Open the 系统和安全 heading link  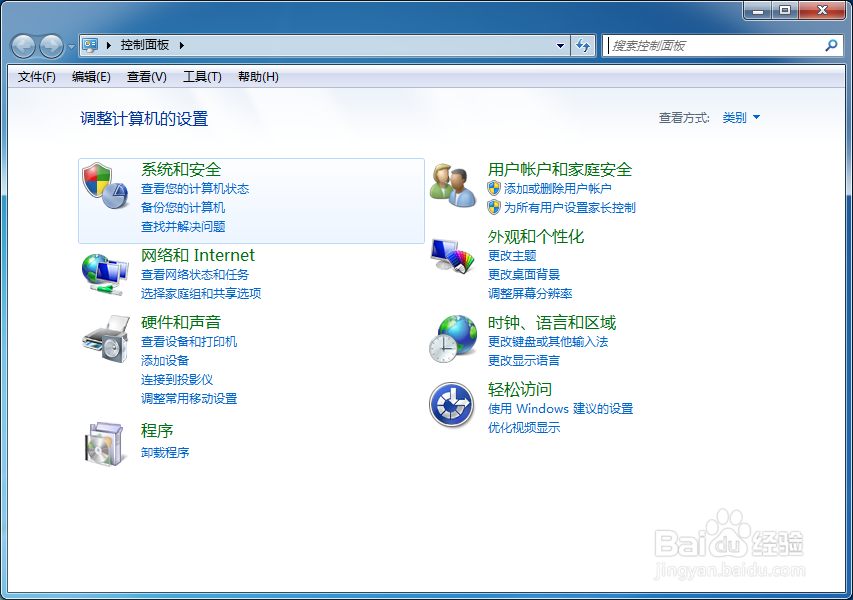(181, 169)
